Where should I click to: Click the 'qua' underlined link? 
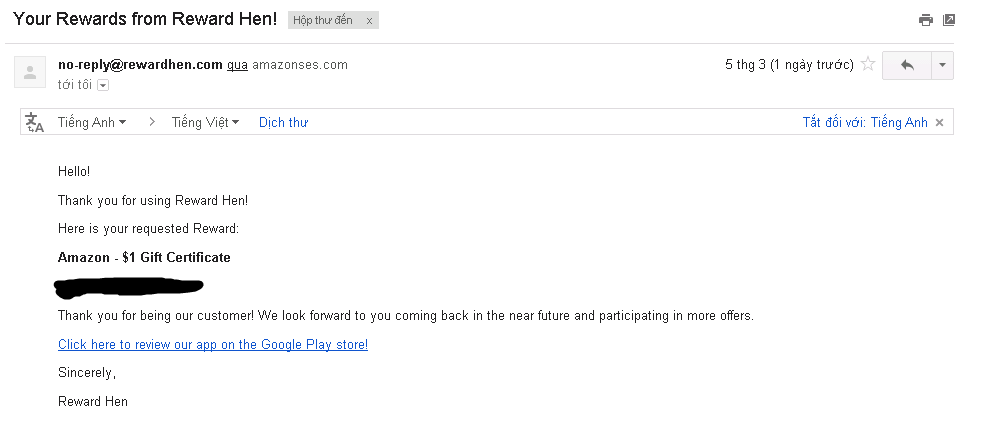pos(237,65)
